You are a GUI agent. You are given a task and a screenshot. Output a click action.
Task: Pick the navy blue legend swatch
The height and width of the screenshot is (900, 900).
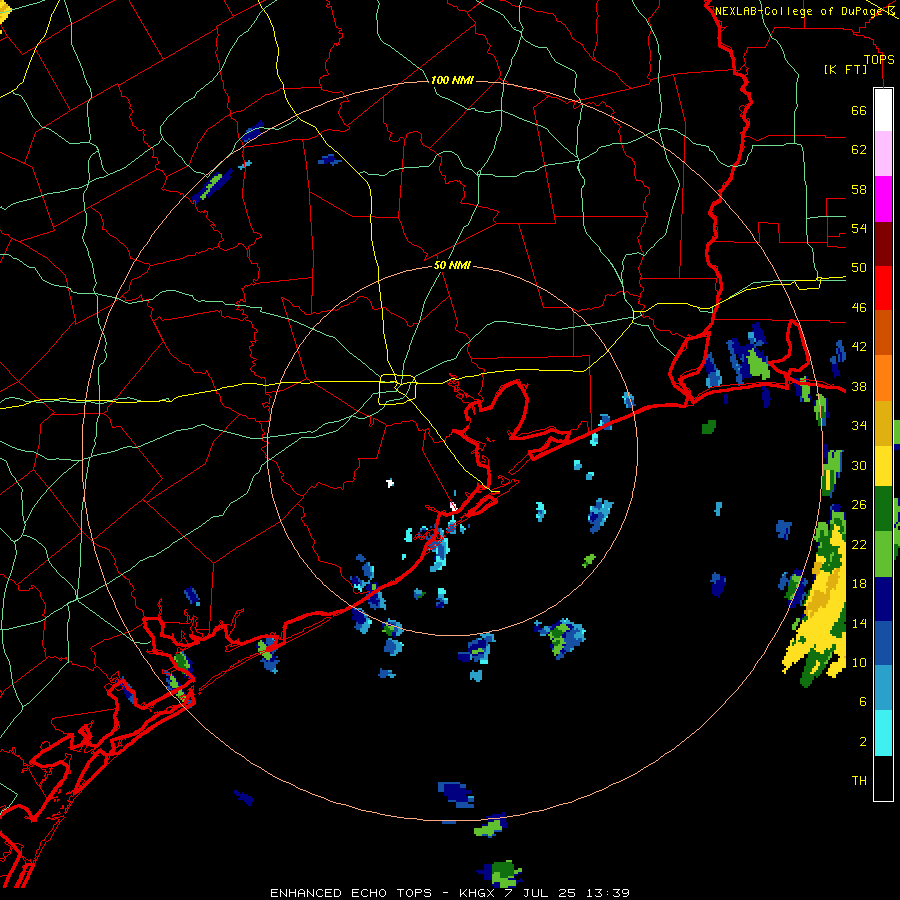(883, 599)
